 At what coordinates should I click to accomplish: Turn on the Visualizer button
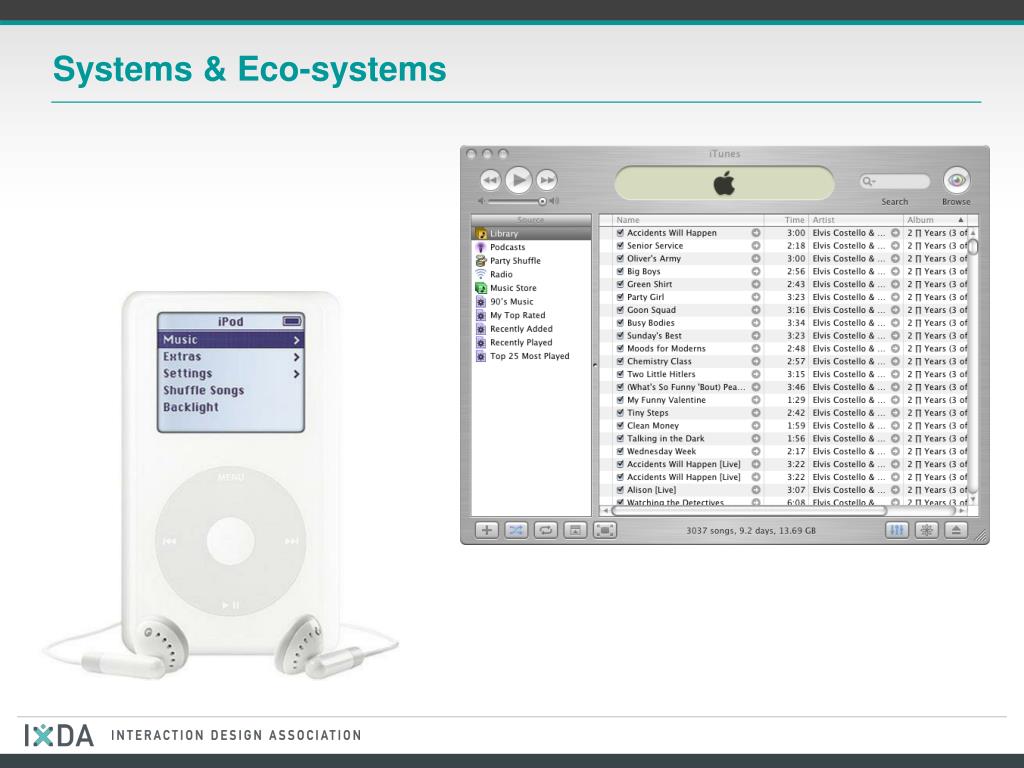point(927,530)
